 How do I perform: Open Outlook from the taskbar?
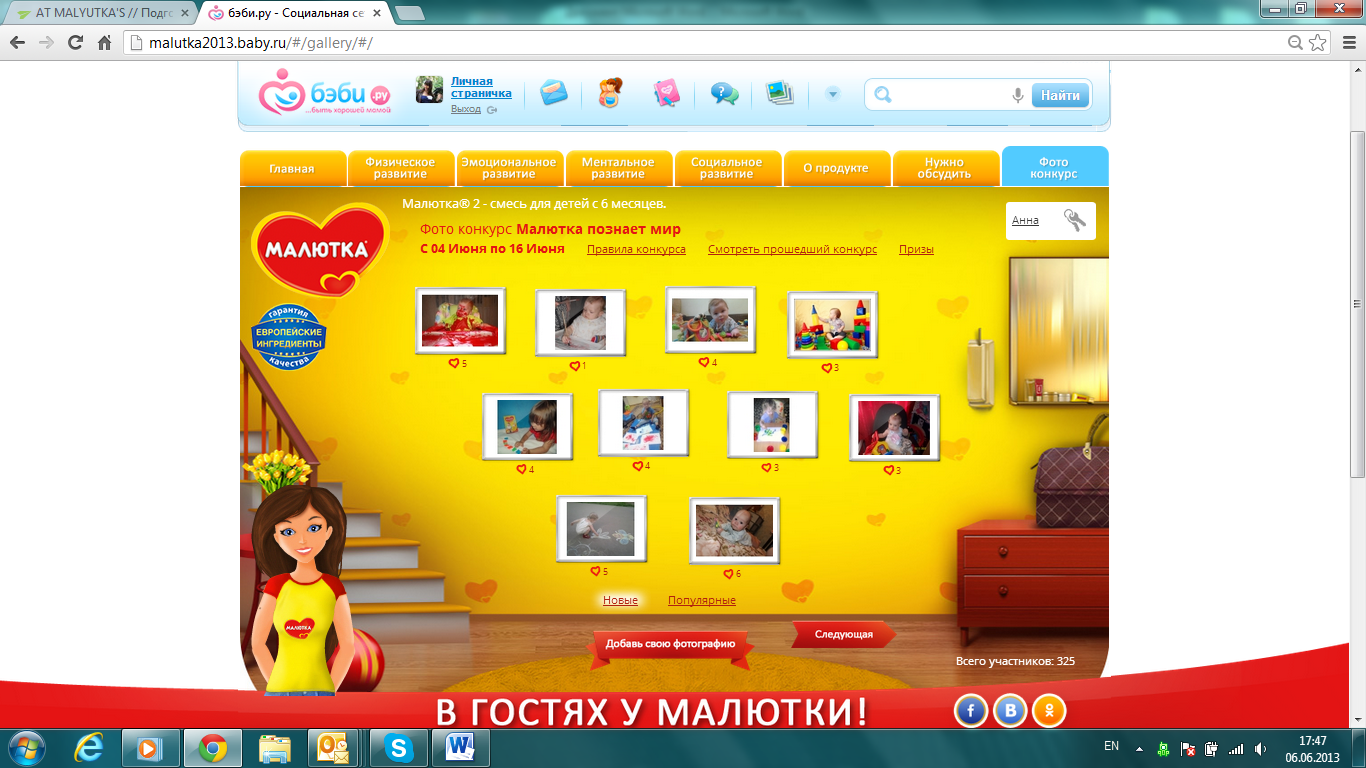click(333, 748)
